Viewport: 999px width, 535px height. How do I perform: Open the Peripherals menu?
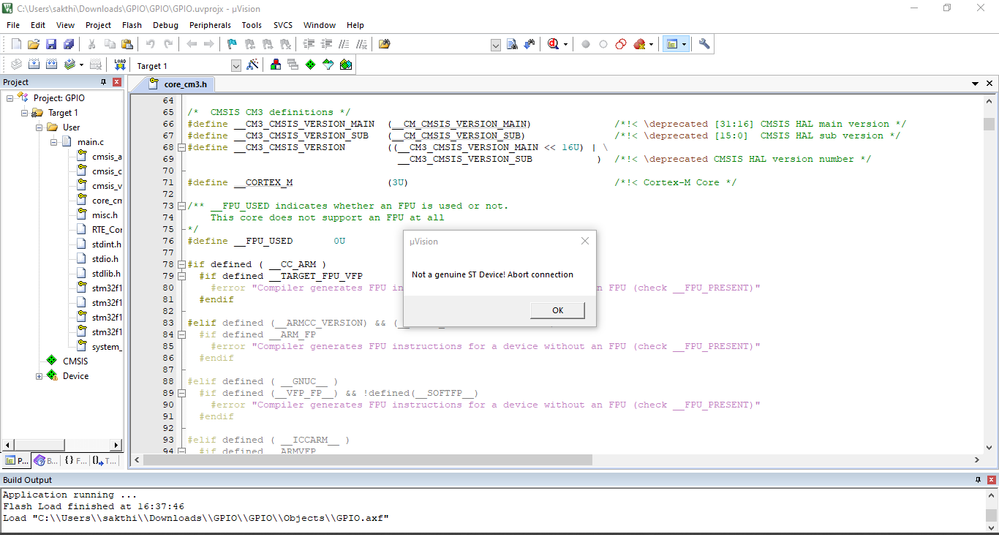pos(210,25)
